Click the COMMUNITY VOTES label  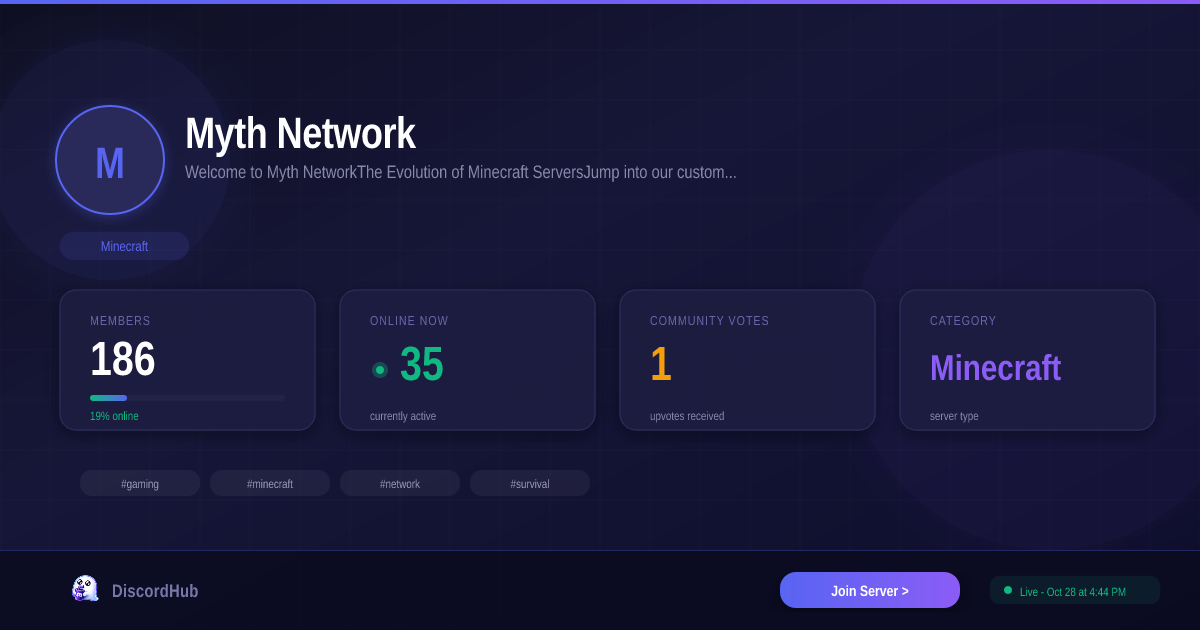[x=710, y=321]
